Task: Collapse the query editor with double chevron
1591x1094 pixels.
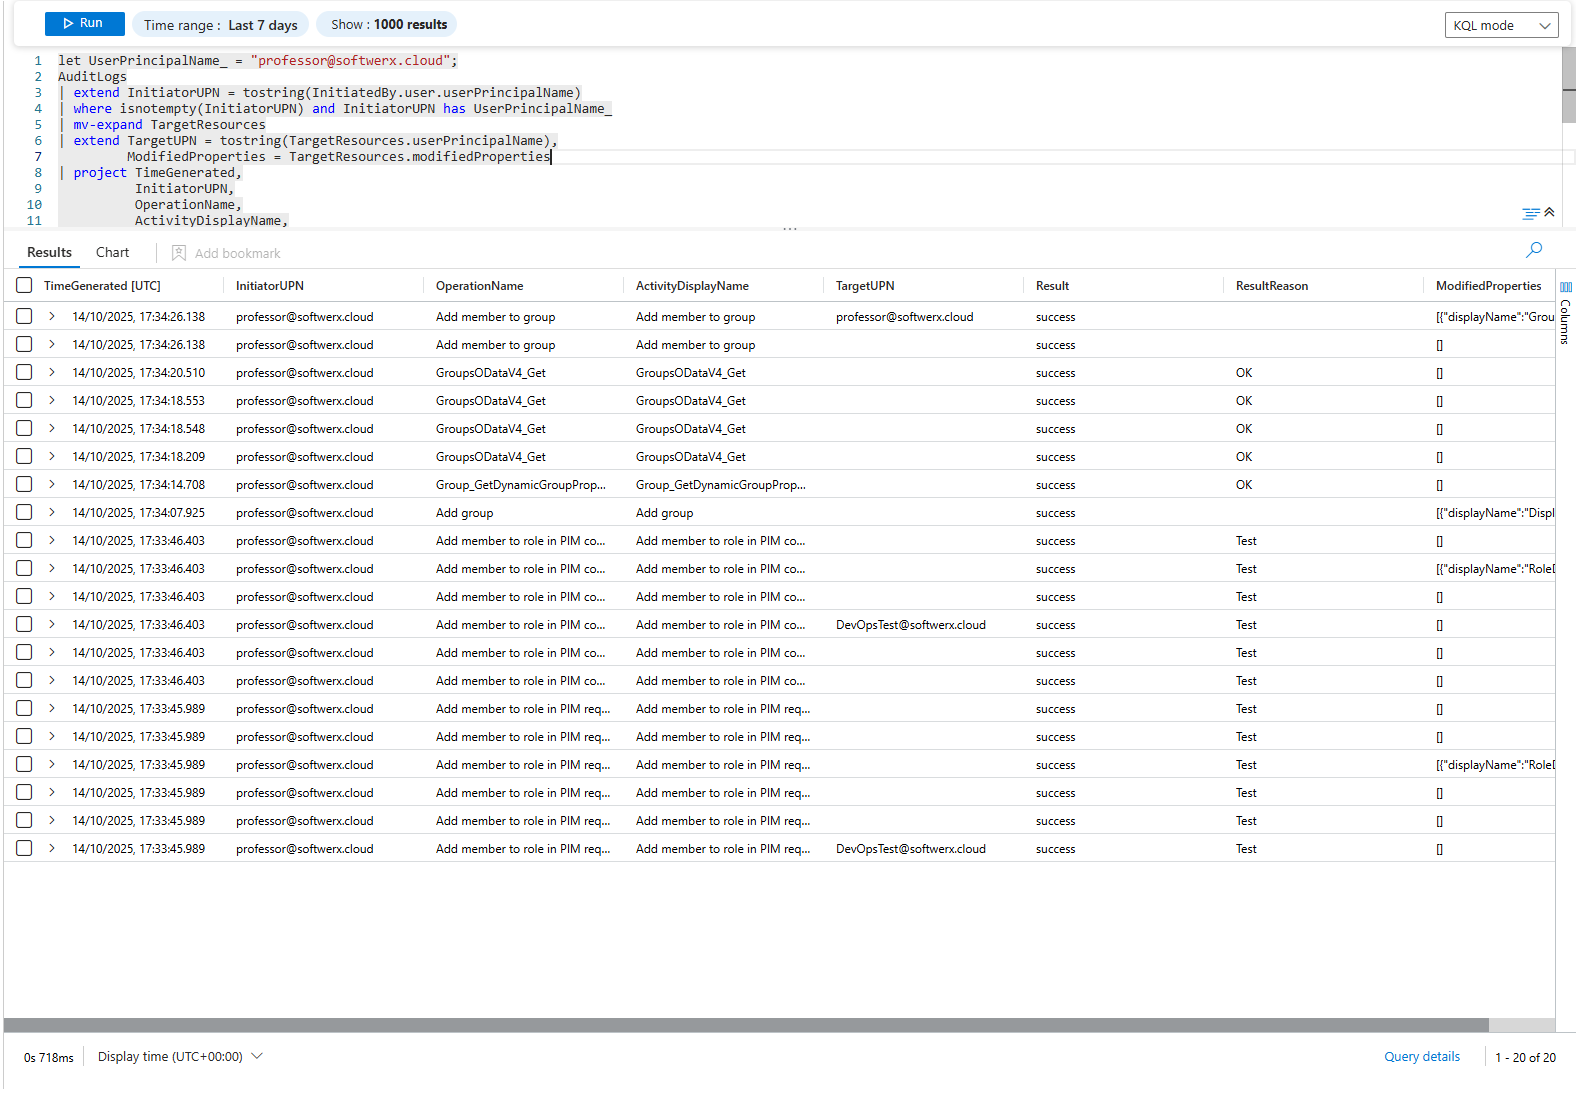Action: coord(1549,212)
